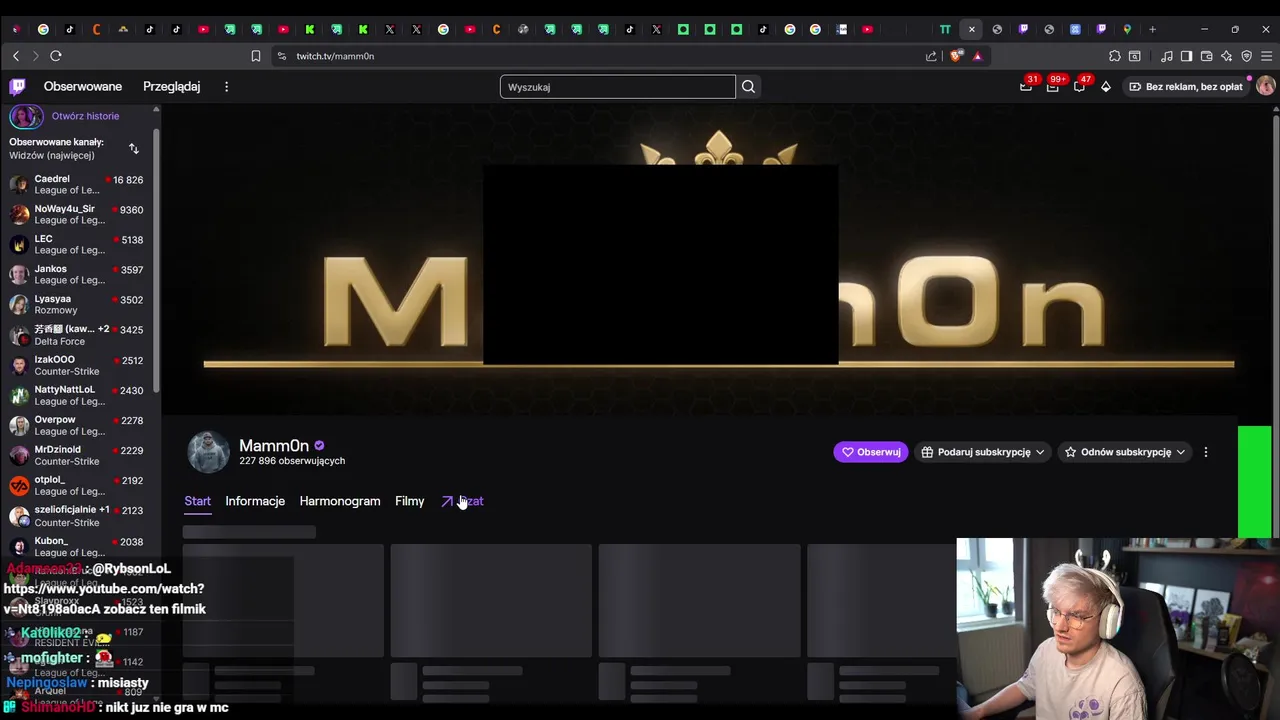
Task: Open stories avatar in sidebar
Action: [x=26, y=116]
